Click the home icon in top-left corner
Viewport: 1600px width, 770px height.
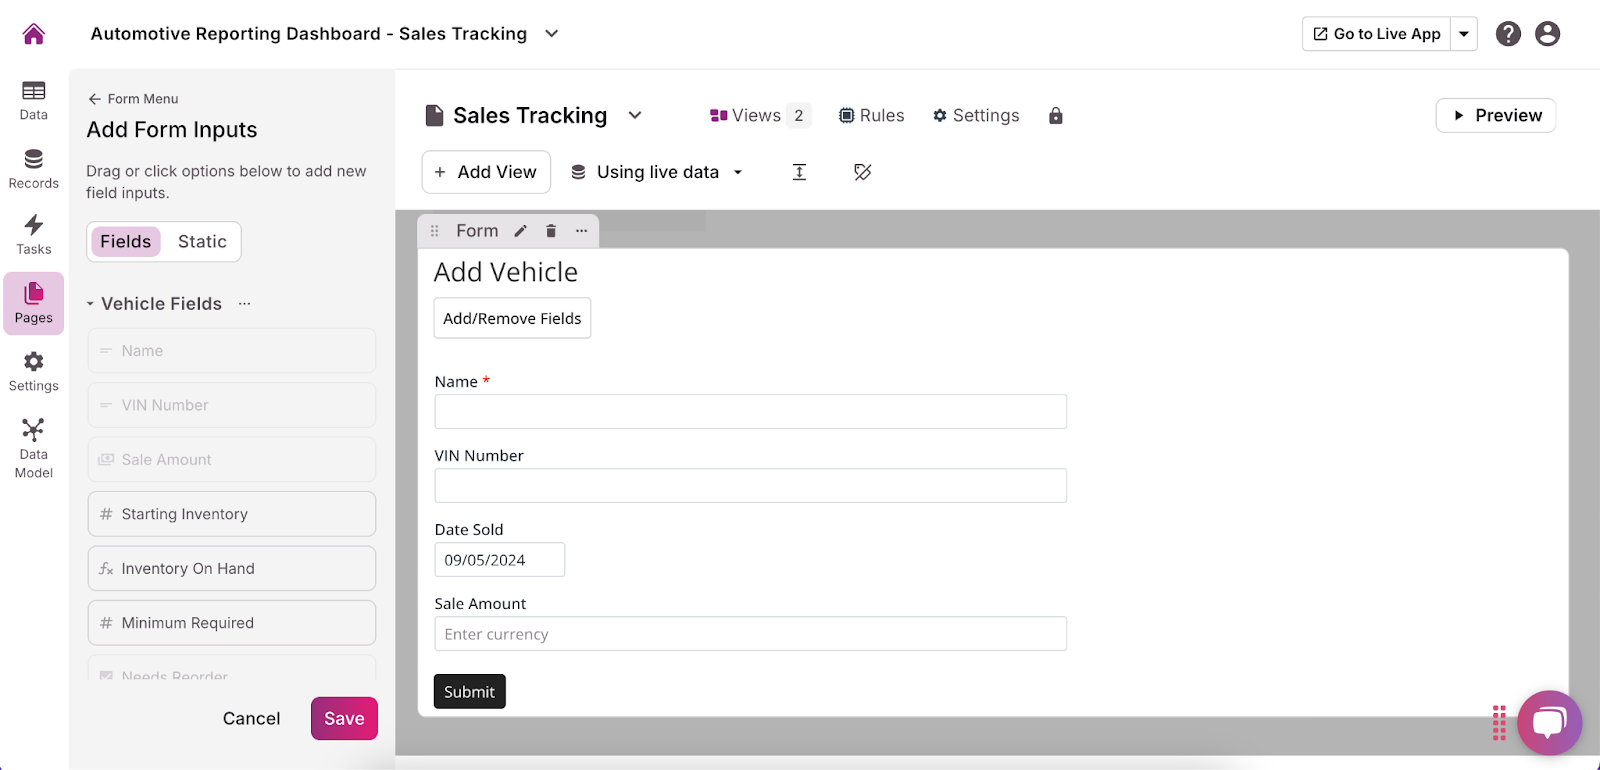pos(34,34)
